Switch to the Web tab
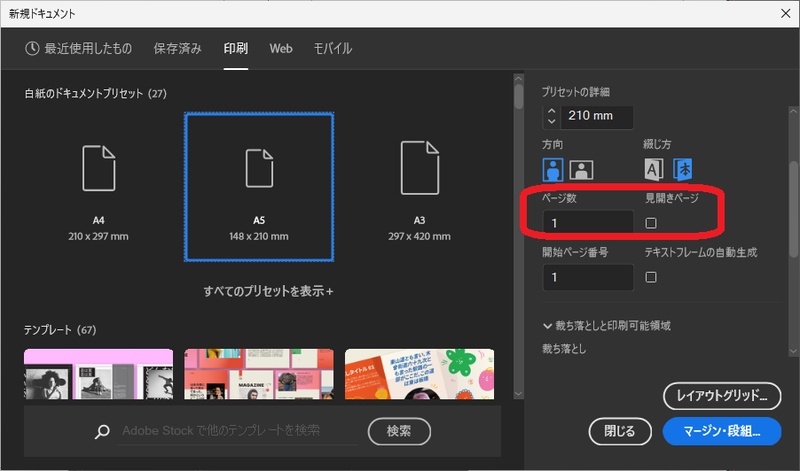800x471 pixels. (281, 48)
